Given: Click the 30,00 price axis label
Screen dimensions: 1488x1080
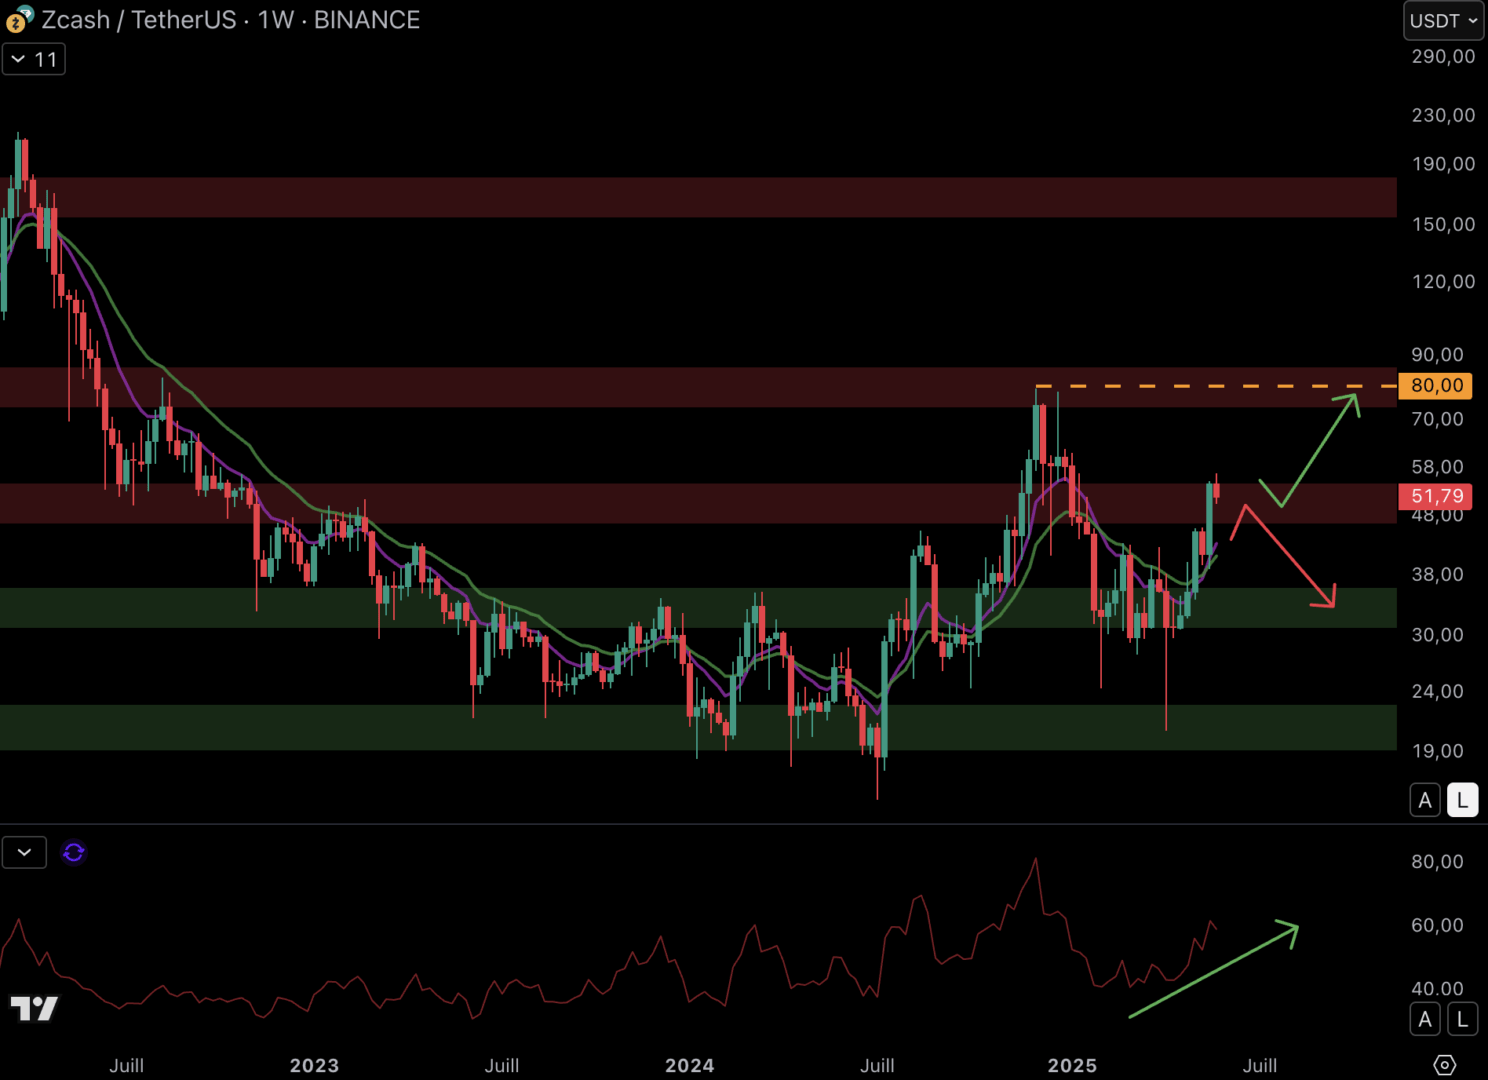Looking at the screenshot, I should 1437,635.
